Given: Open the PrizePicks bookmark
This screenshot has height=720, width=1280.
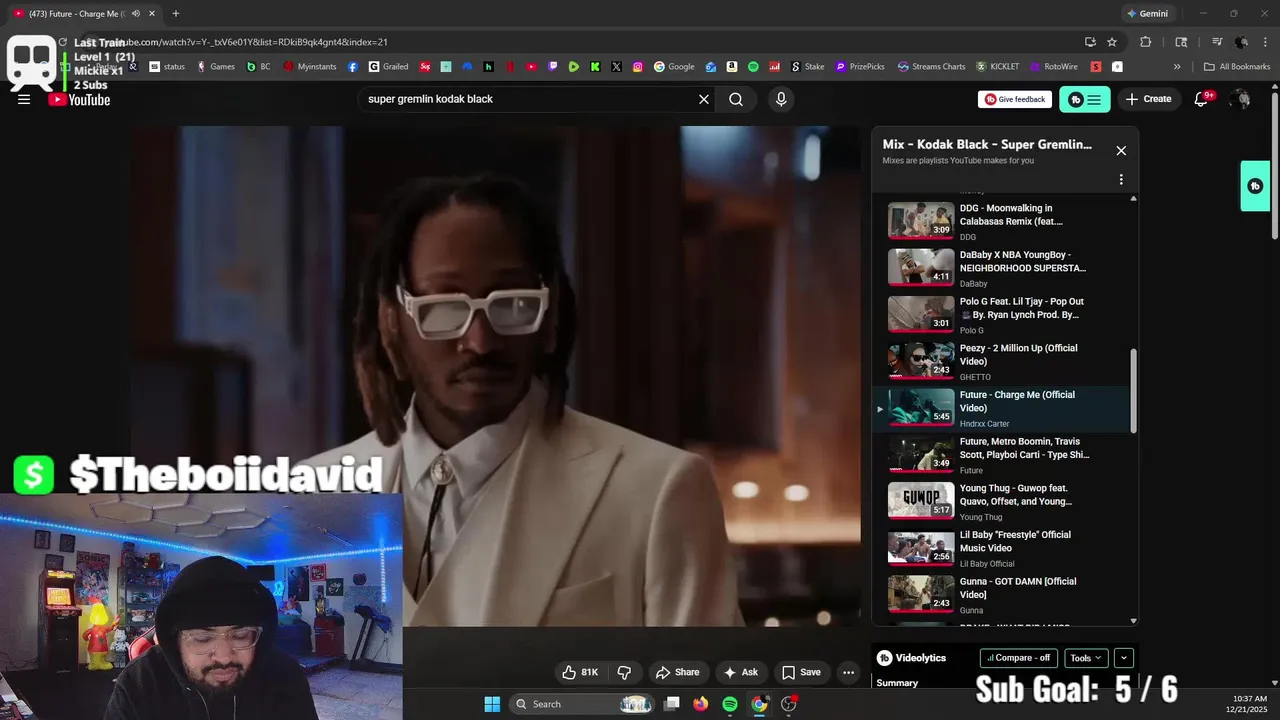Looking at the screenshot, I should pos(859,67).
